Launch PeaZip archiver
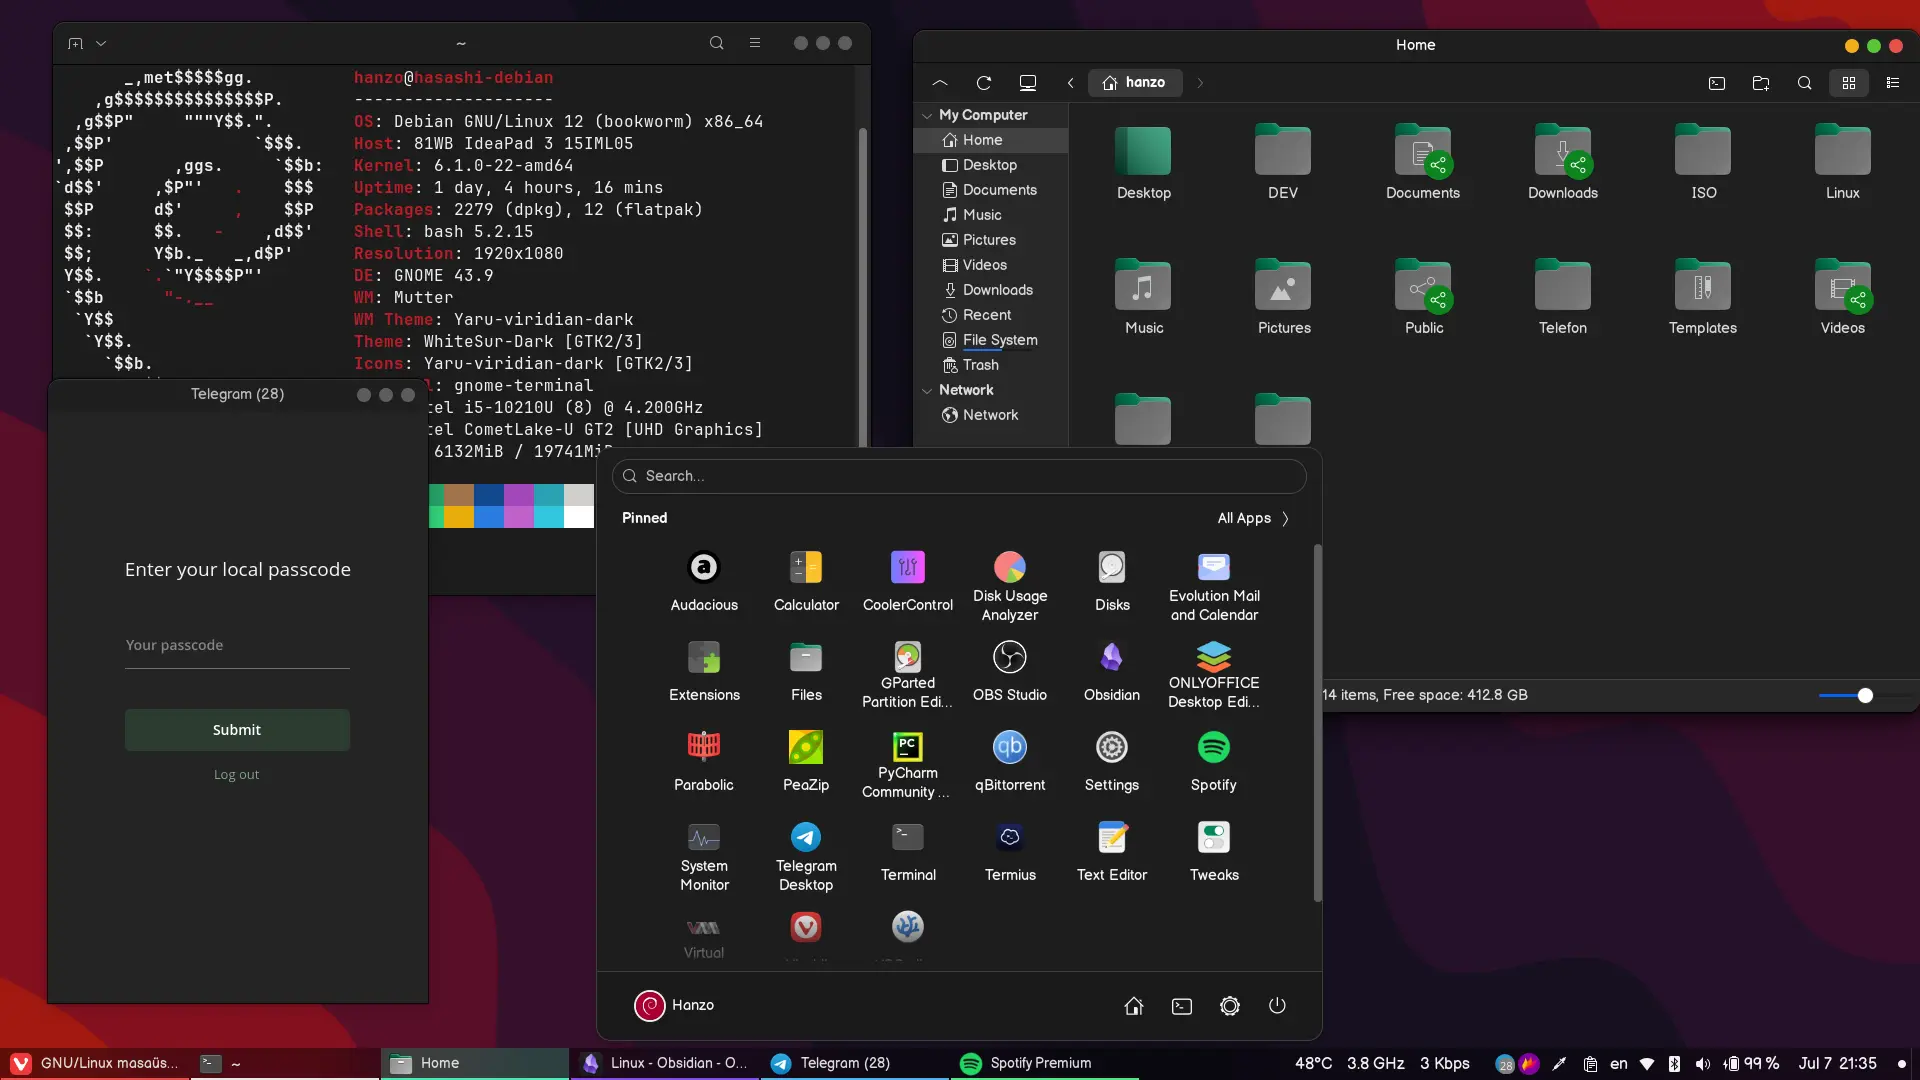This screenshot has height=1080, width=1920. (x=806, y=760)
